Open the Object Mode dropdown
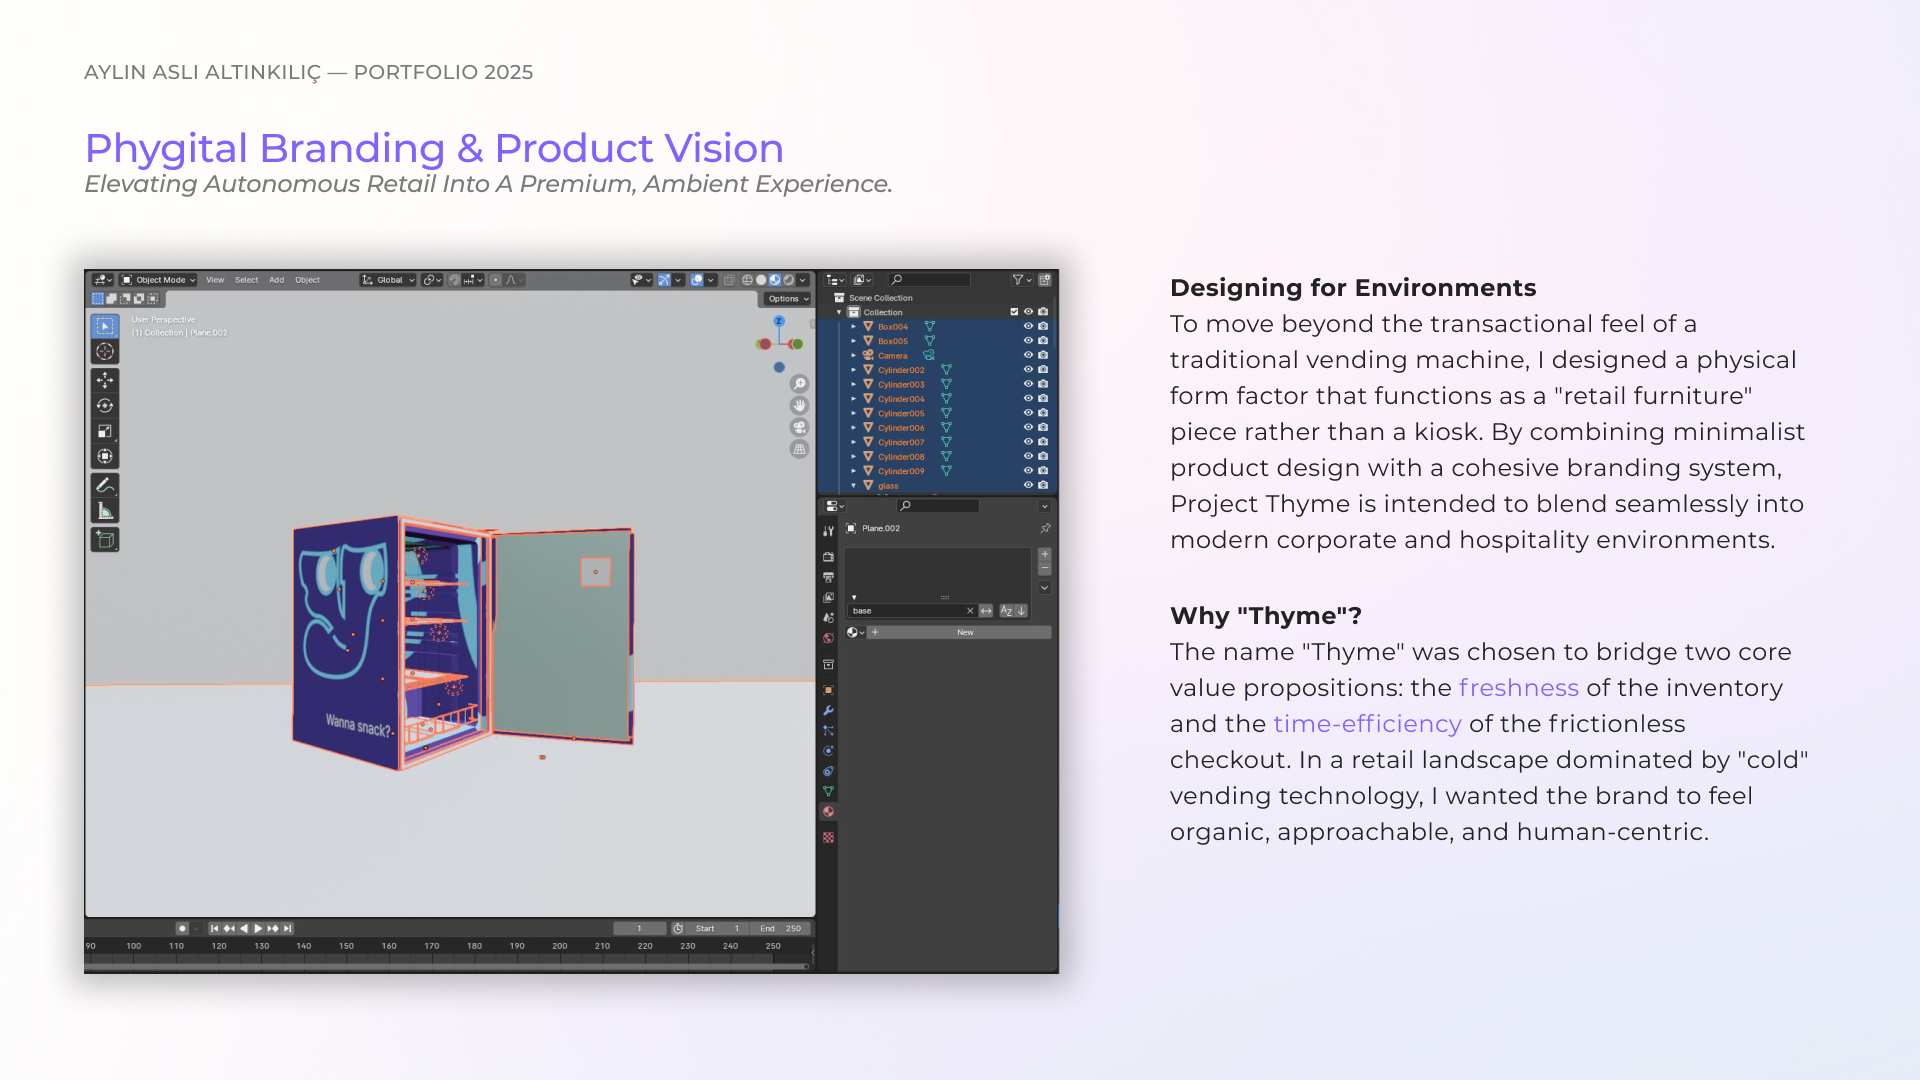 pos(158,280)
